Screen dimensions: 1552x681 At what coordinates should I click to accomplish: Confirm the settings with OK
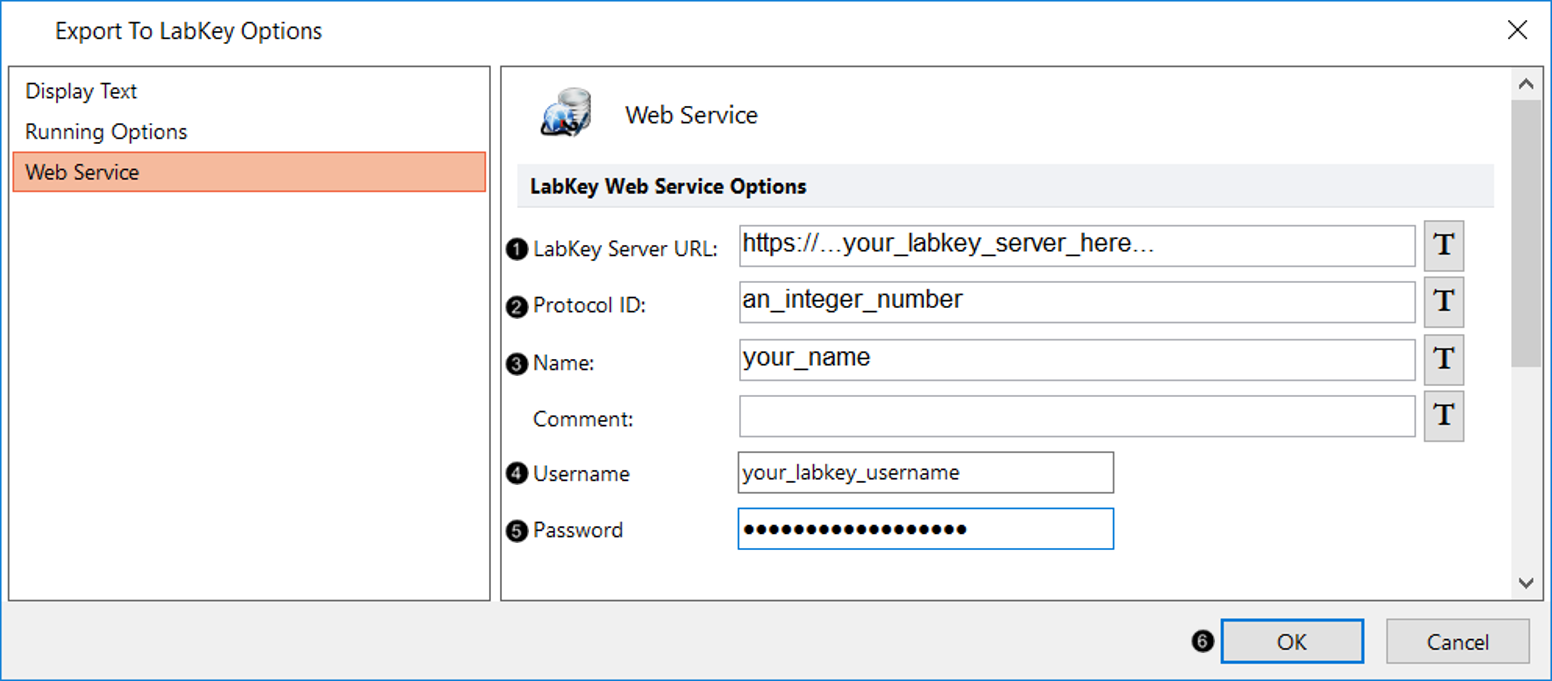coord(1292,642)
